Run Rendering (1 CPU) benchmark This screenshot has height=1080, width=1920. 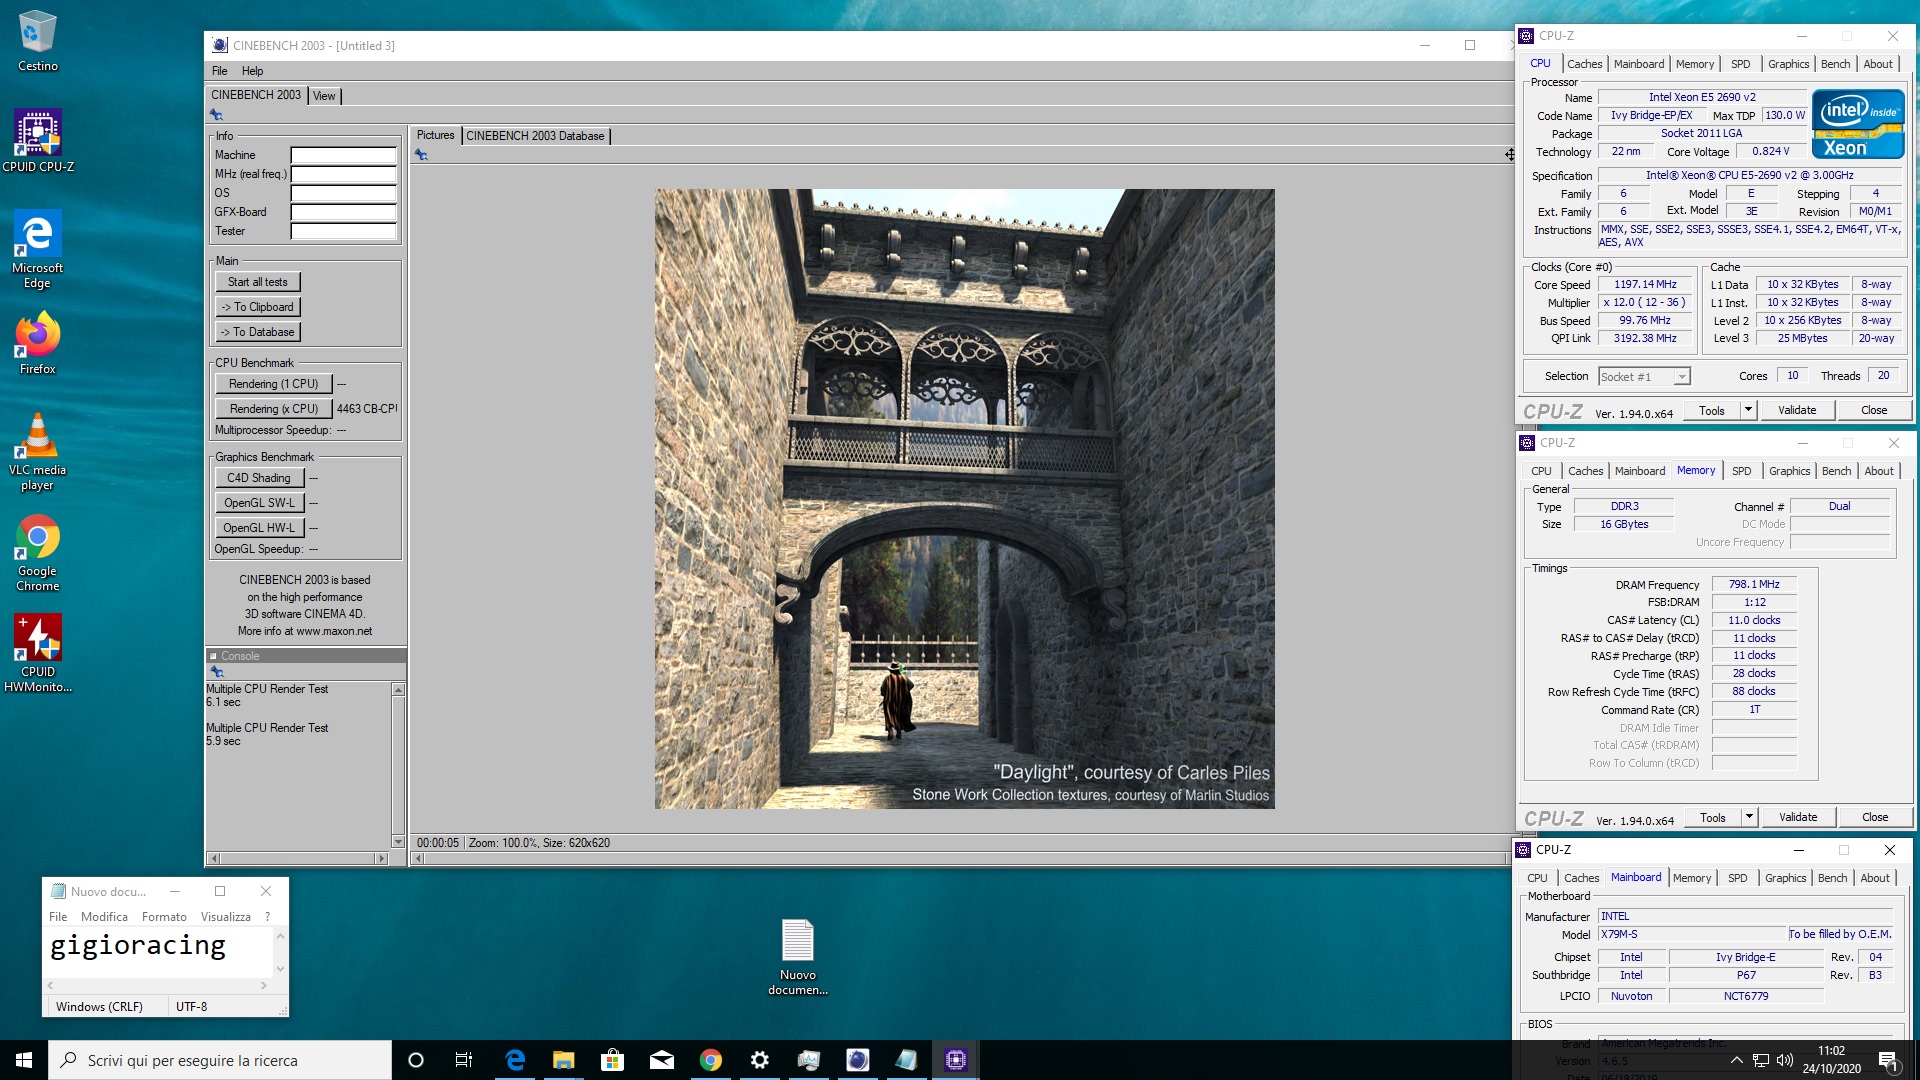273,384
